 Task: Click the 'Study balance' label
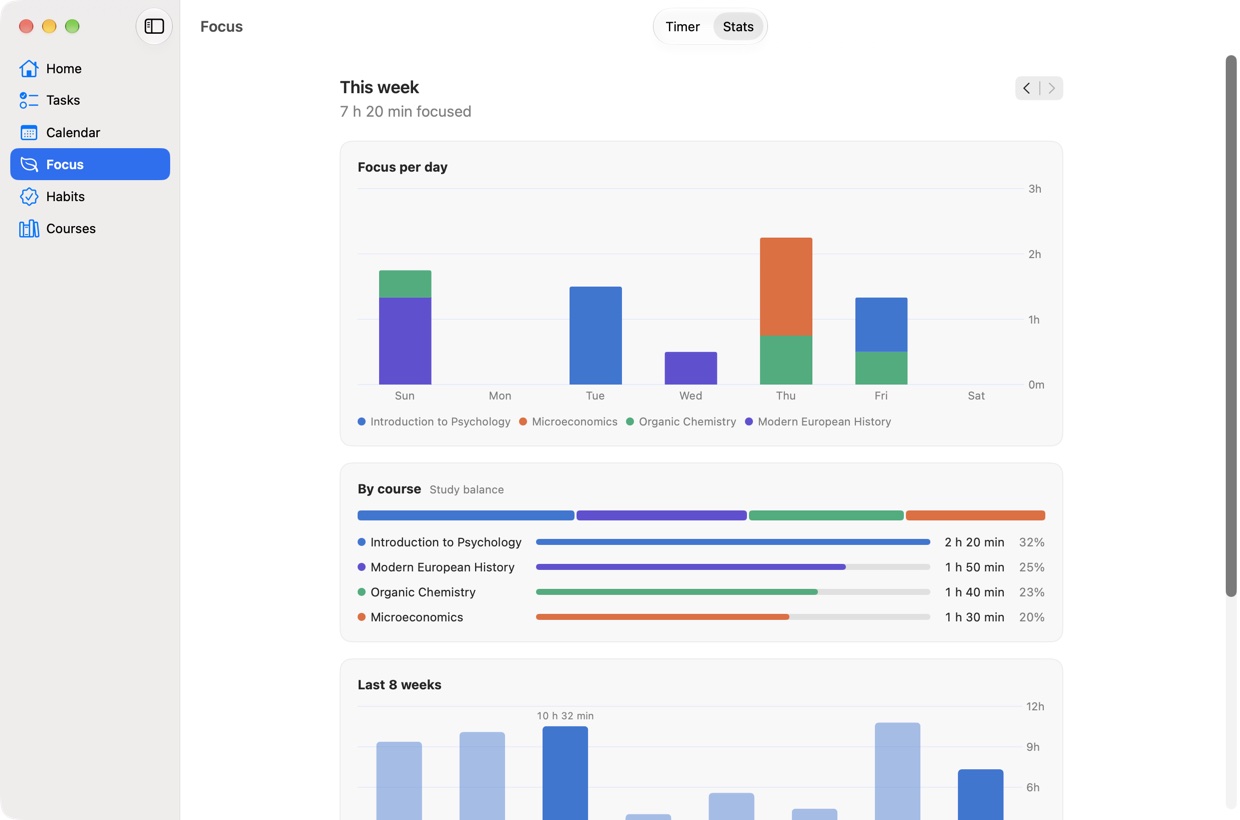(467, 490)
